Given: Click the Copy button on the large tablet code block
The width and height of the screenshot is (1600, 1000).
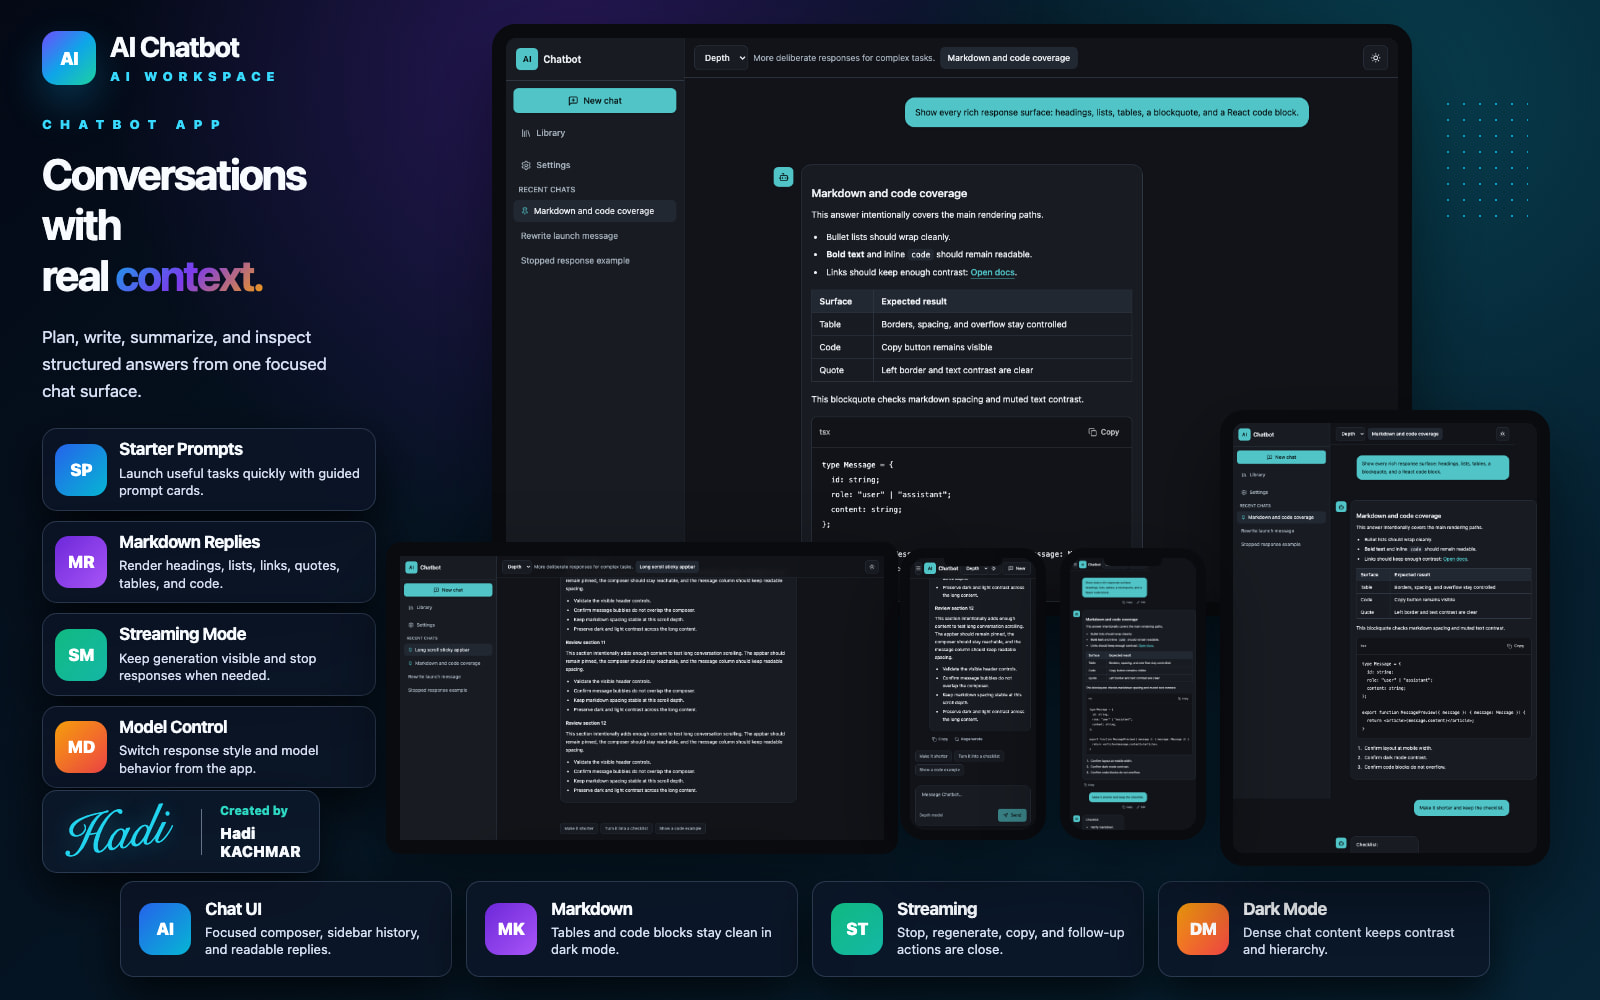Looking at the screenshot, I should pyautogui.click(x=1104, y=432).
